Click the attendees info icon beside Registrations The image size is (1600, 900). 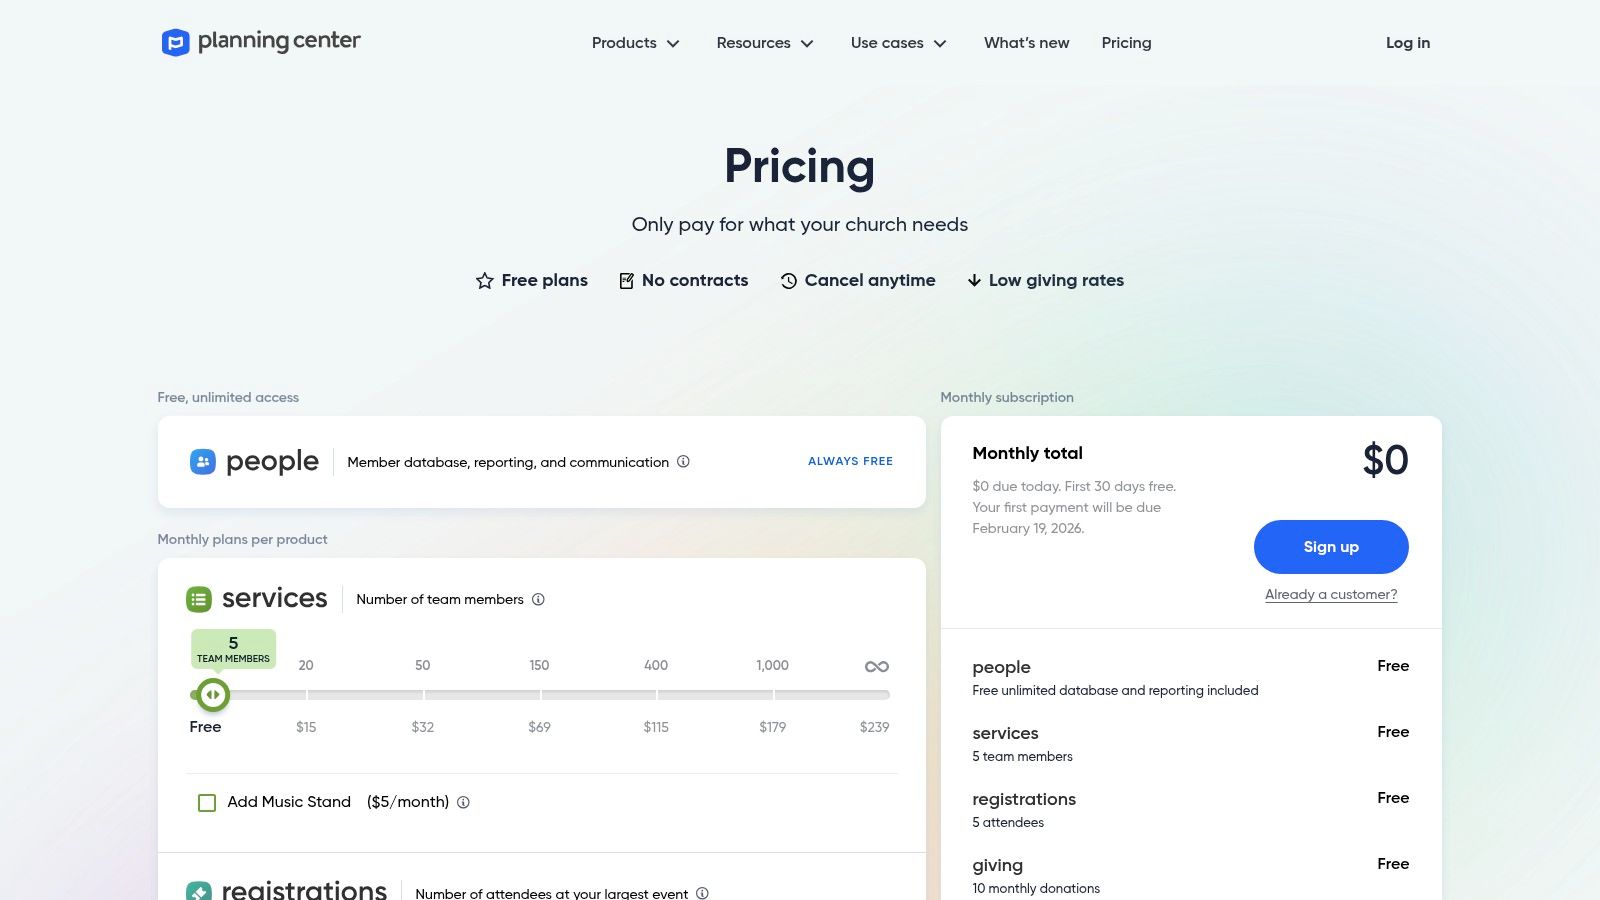[703, 893]
